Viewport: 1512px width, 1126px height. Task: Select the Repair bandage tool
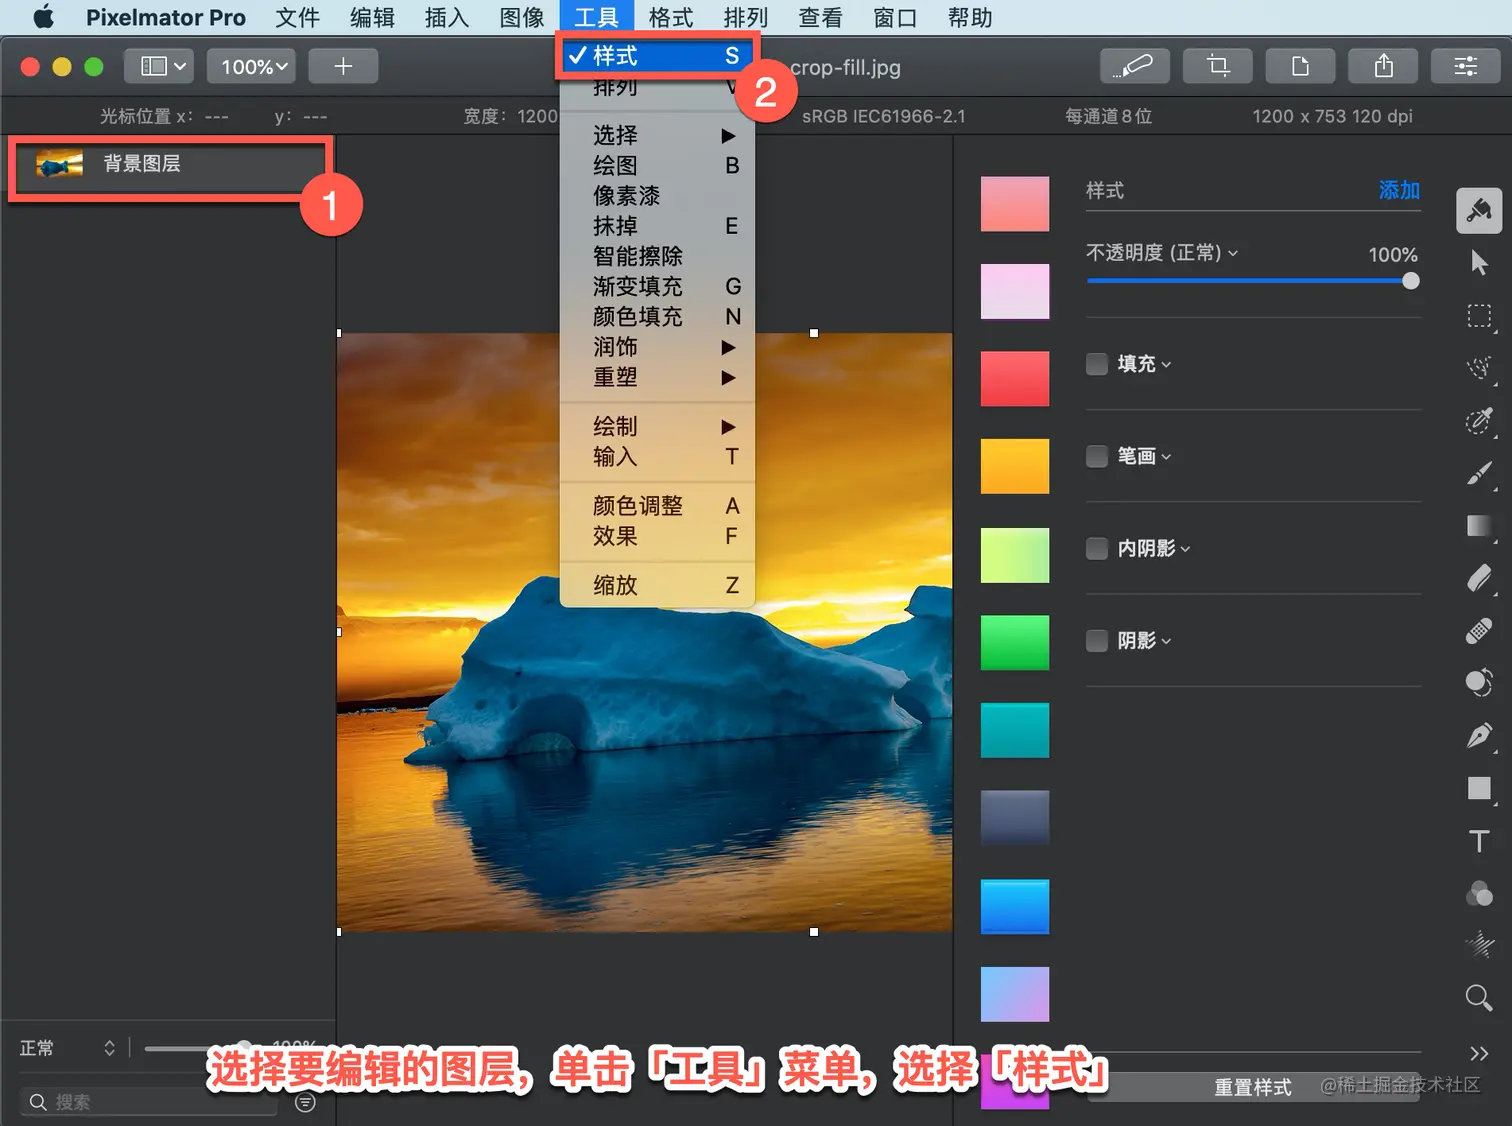point(1479,631)
